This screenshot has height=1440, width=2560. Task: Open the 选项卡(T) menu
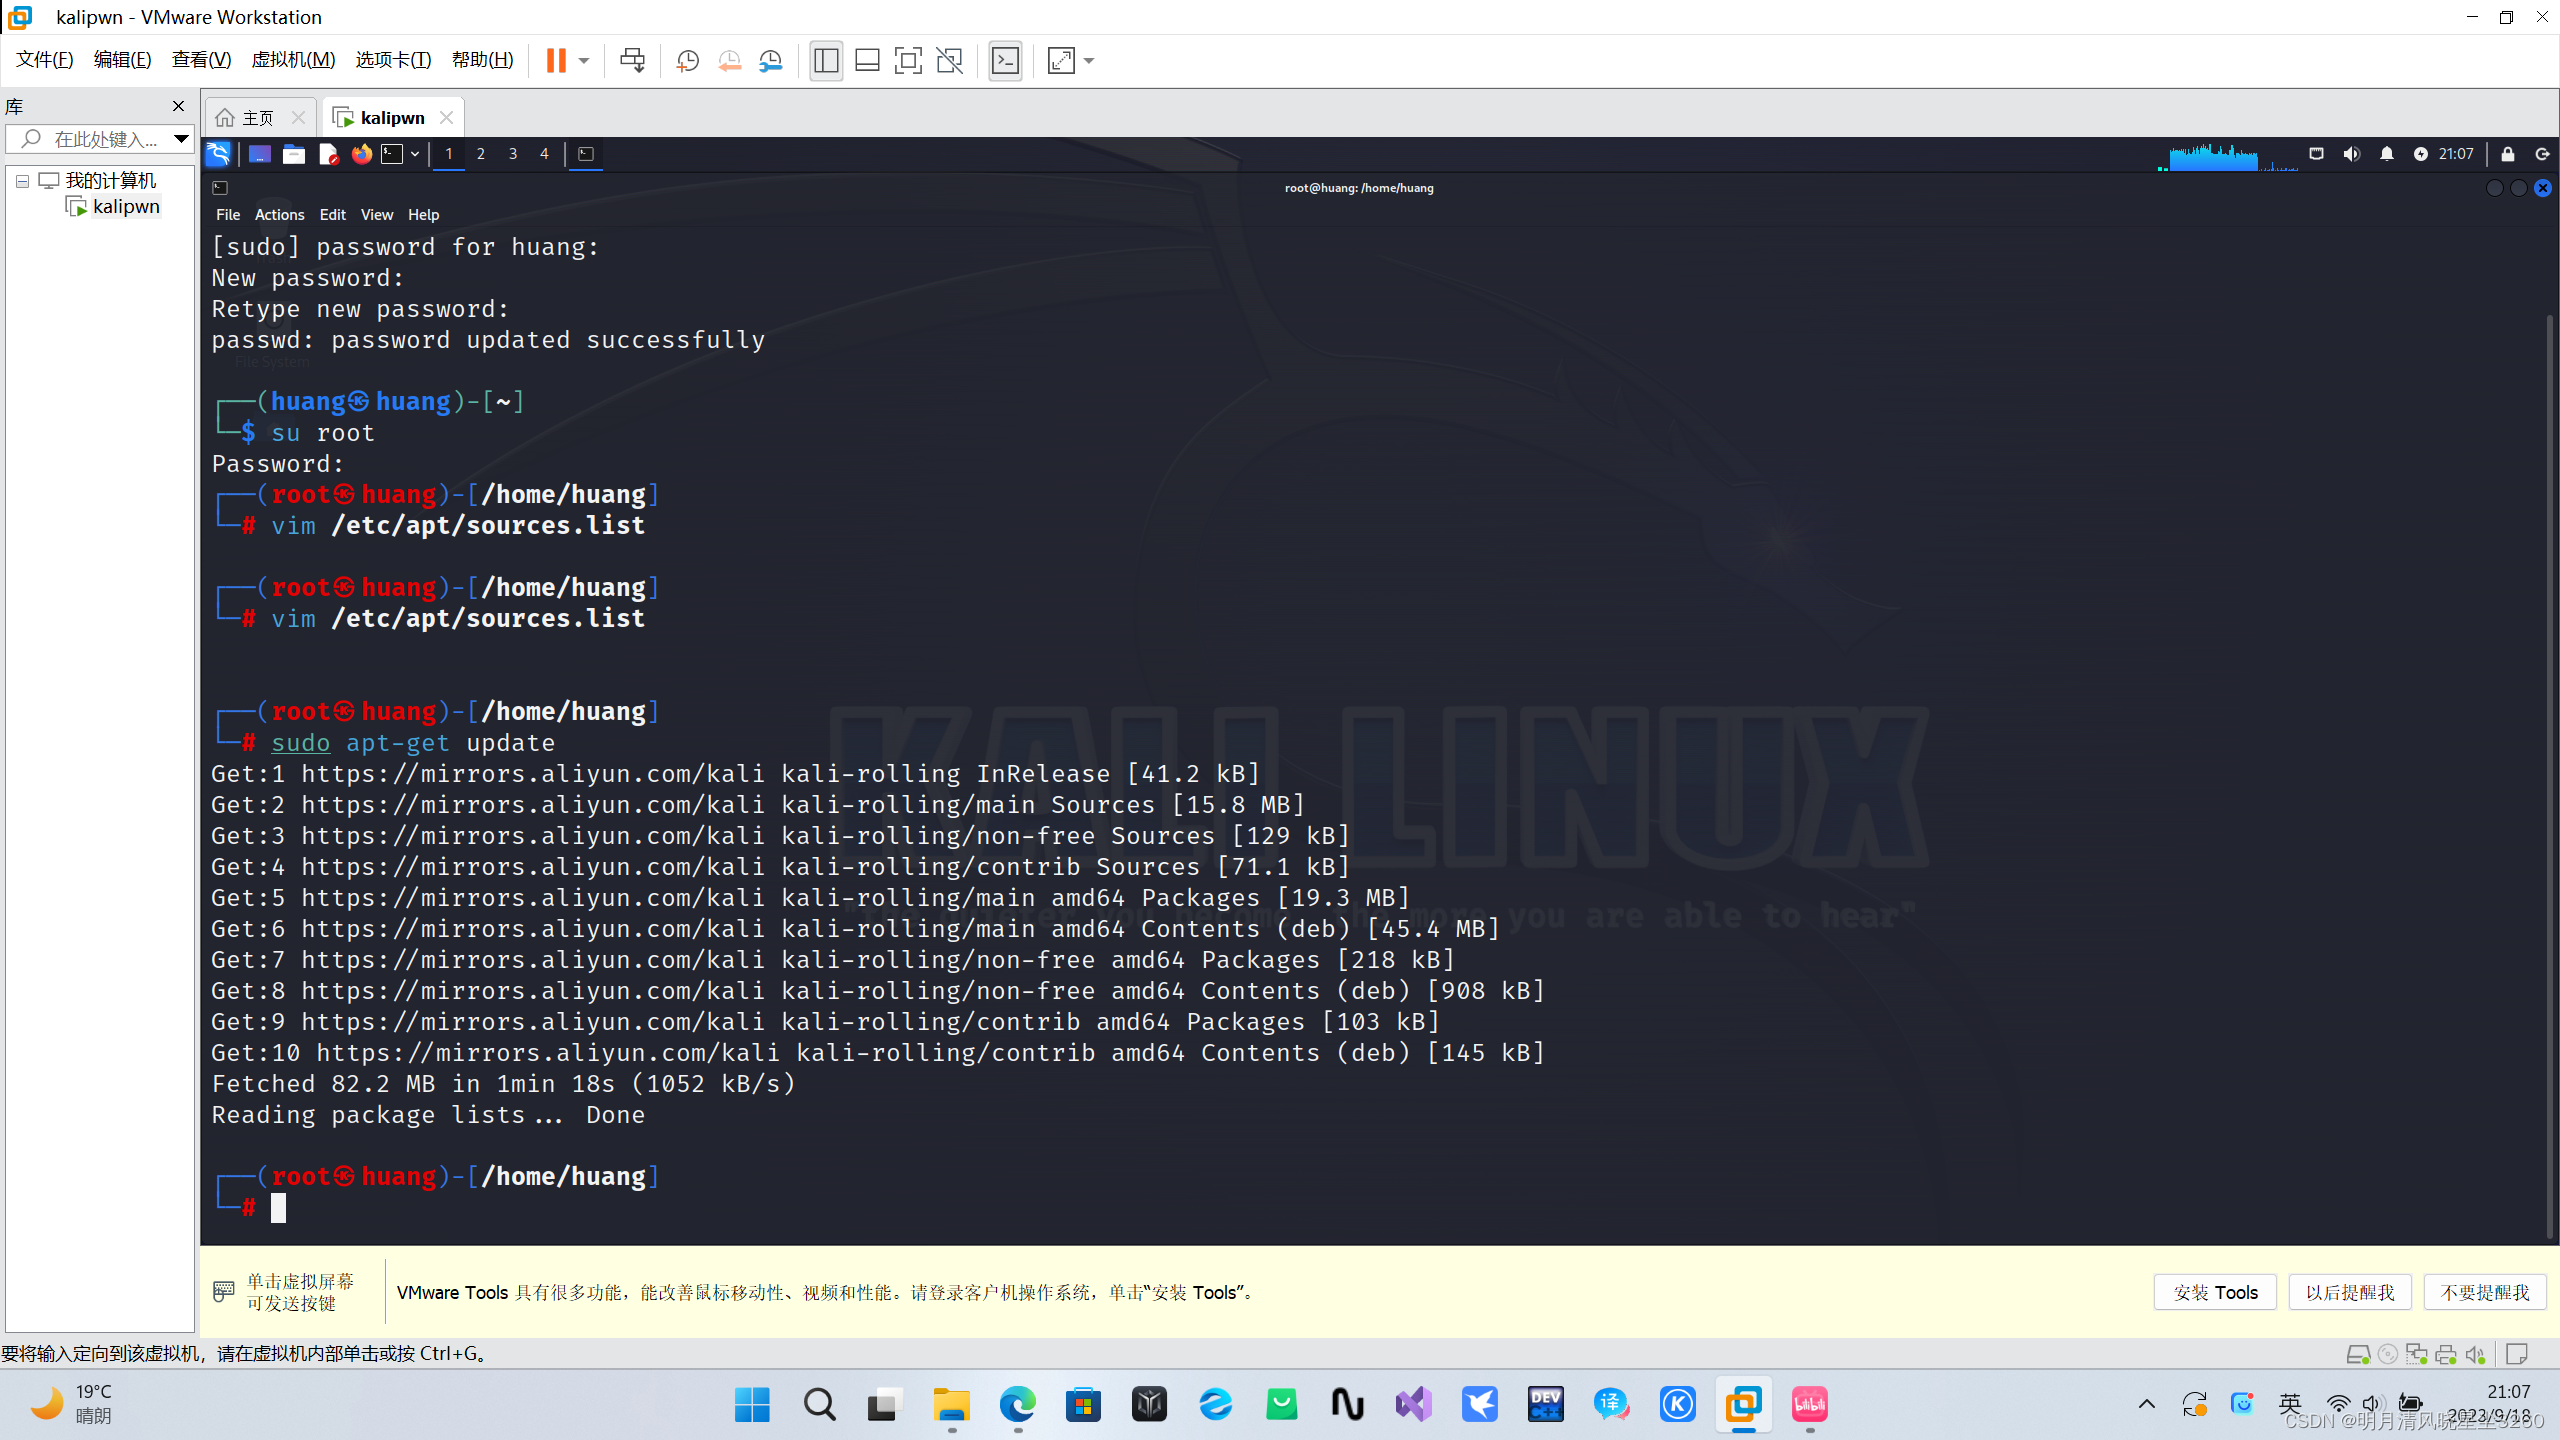pyautogui.click(x=393, y=60)
